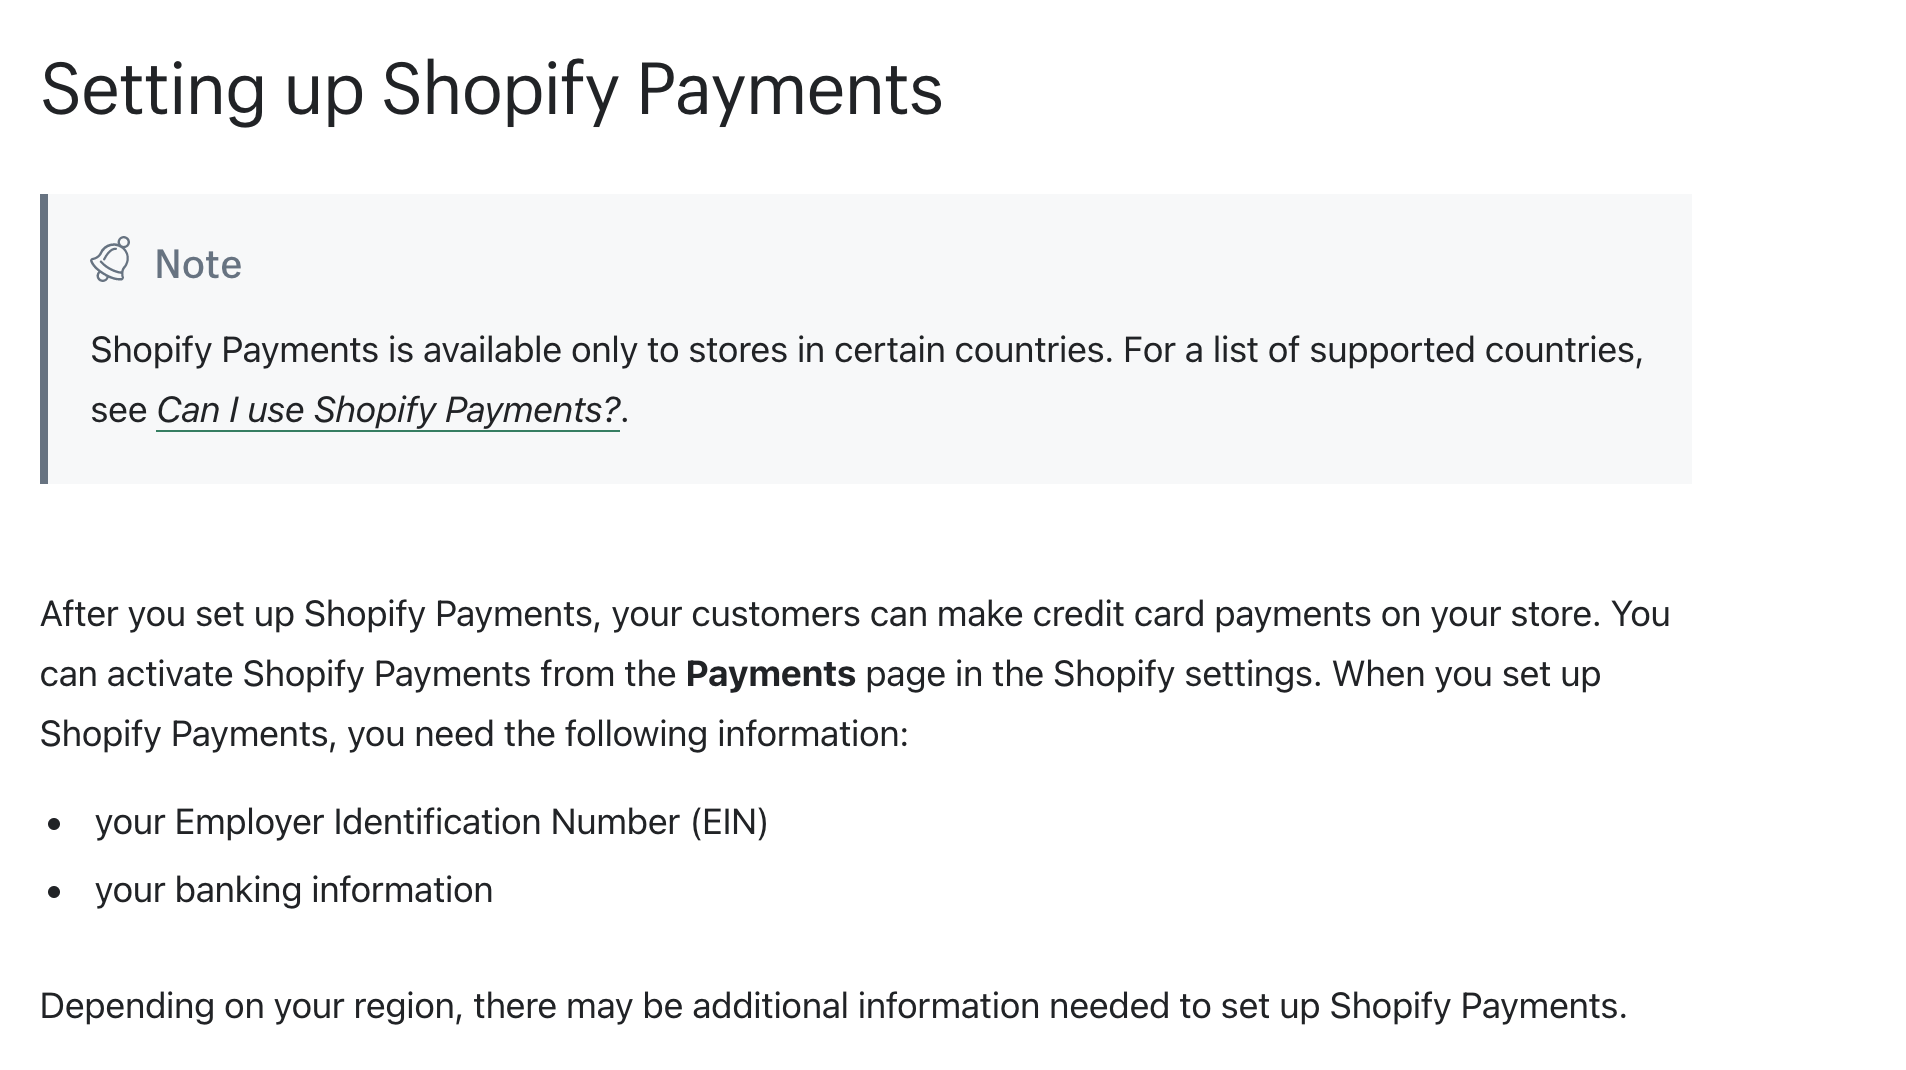The image size is (1906, 1070).
Task: Click the "Setting up Shopify Payments" page heading
Action: coord(491,90)
